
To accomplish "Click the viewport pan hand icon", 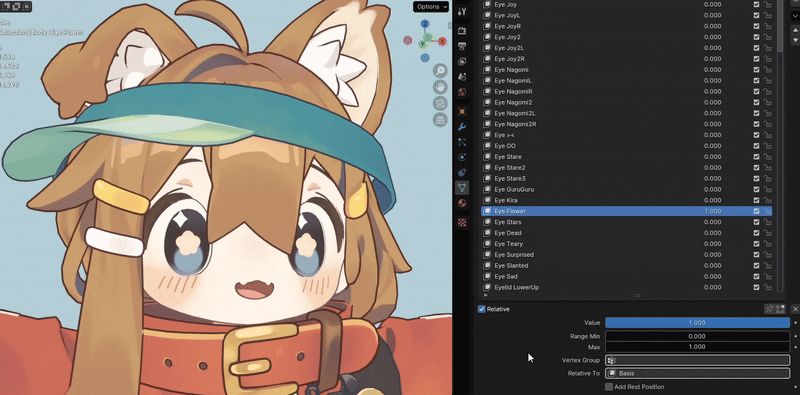I will click(x=440, y=87).
